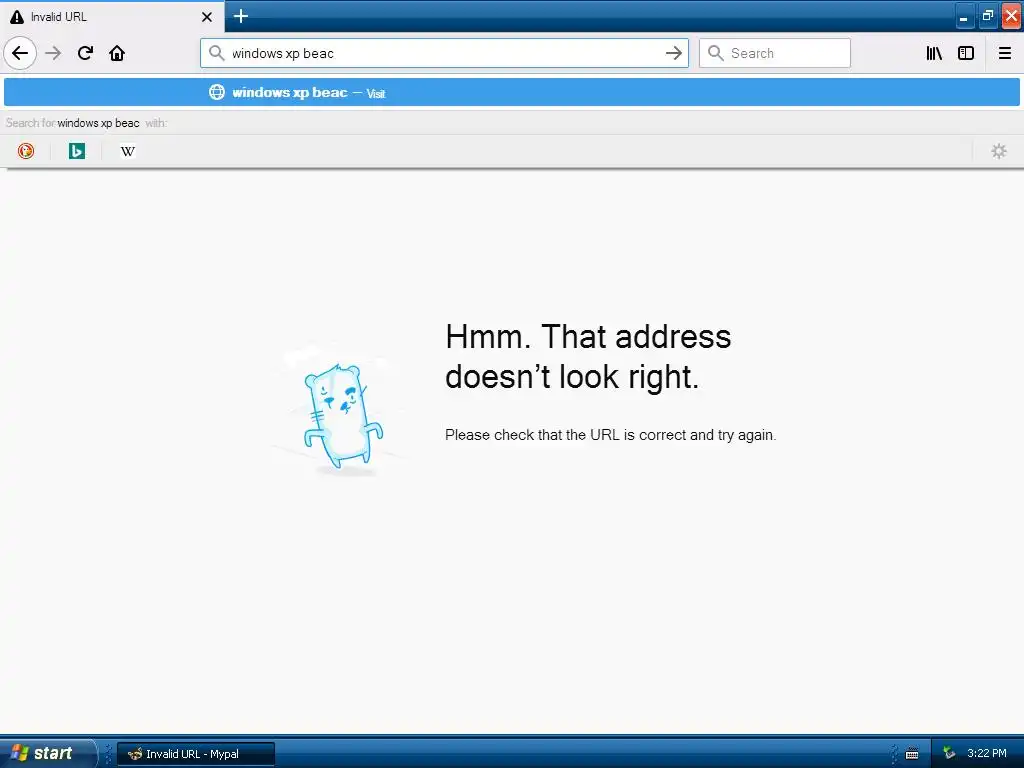
Task: Focus the Search box field
Action: (775, 53)
